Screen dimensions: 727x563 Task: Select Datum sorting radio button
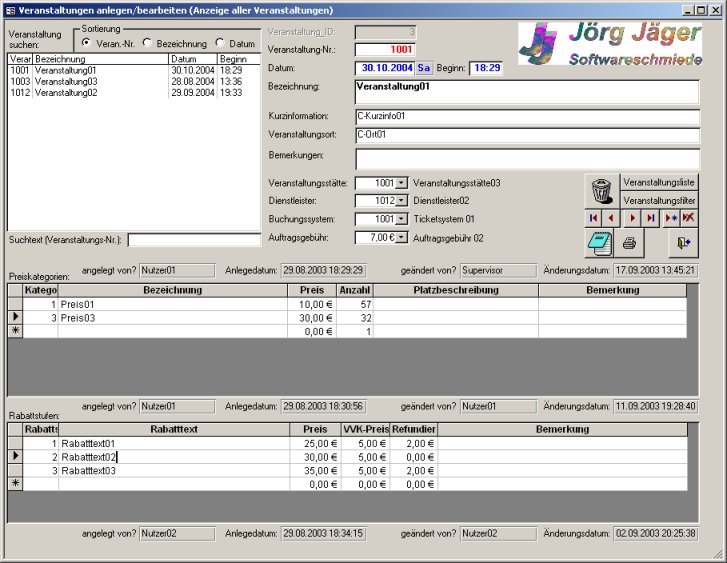click(220, 43)
